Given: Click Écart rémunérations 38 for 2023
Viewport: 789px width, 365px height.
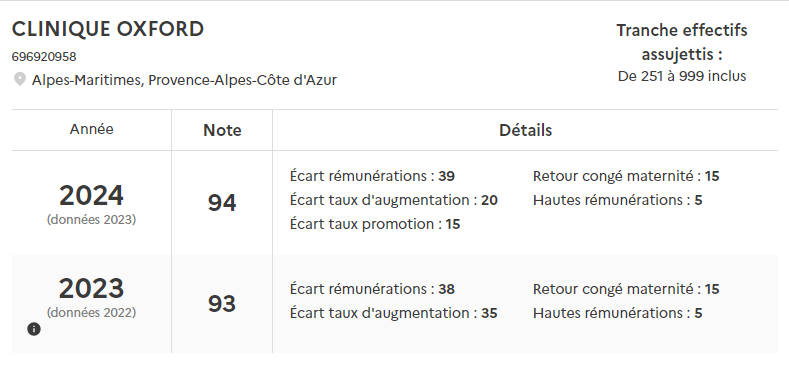Looking at the screenshot, I should point(372,289).
